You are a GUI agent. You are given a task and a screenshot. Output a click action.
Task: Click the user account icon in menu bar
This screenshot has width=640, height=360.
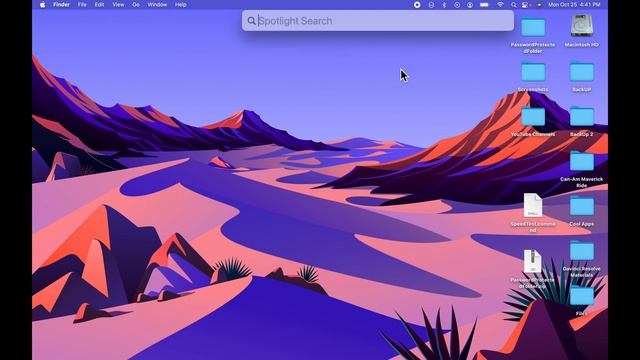[470, 5]
